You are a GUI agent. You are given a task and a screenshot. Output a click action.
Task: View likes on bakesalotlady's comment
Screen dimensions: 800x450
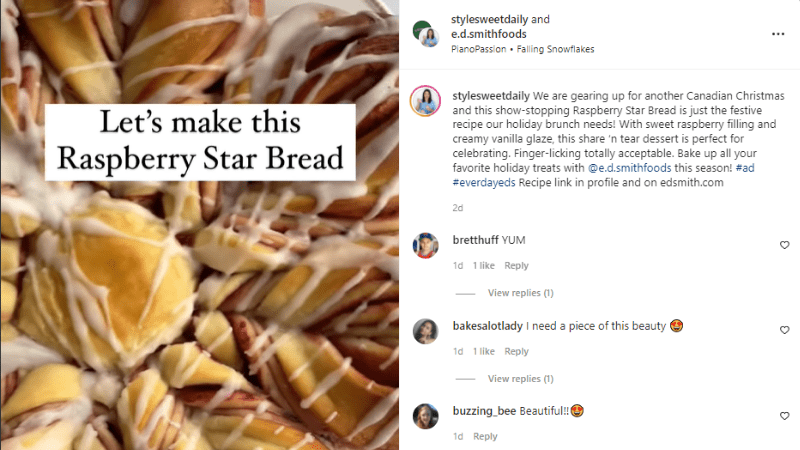[x=484, y=351]
